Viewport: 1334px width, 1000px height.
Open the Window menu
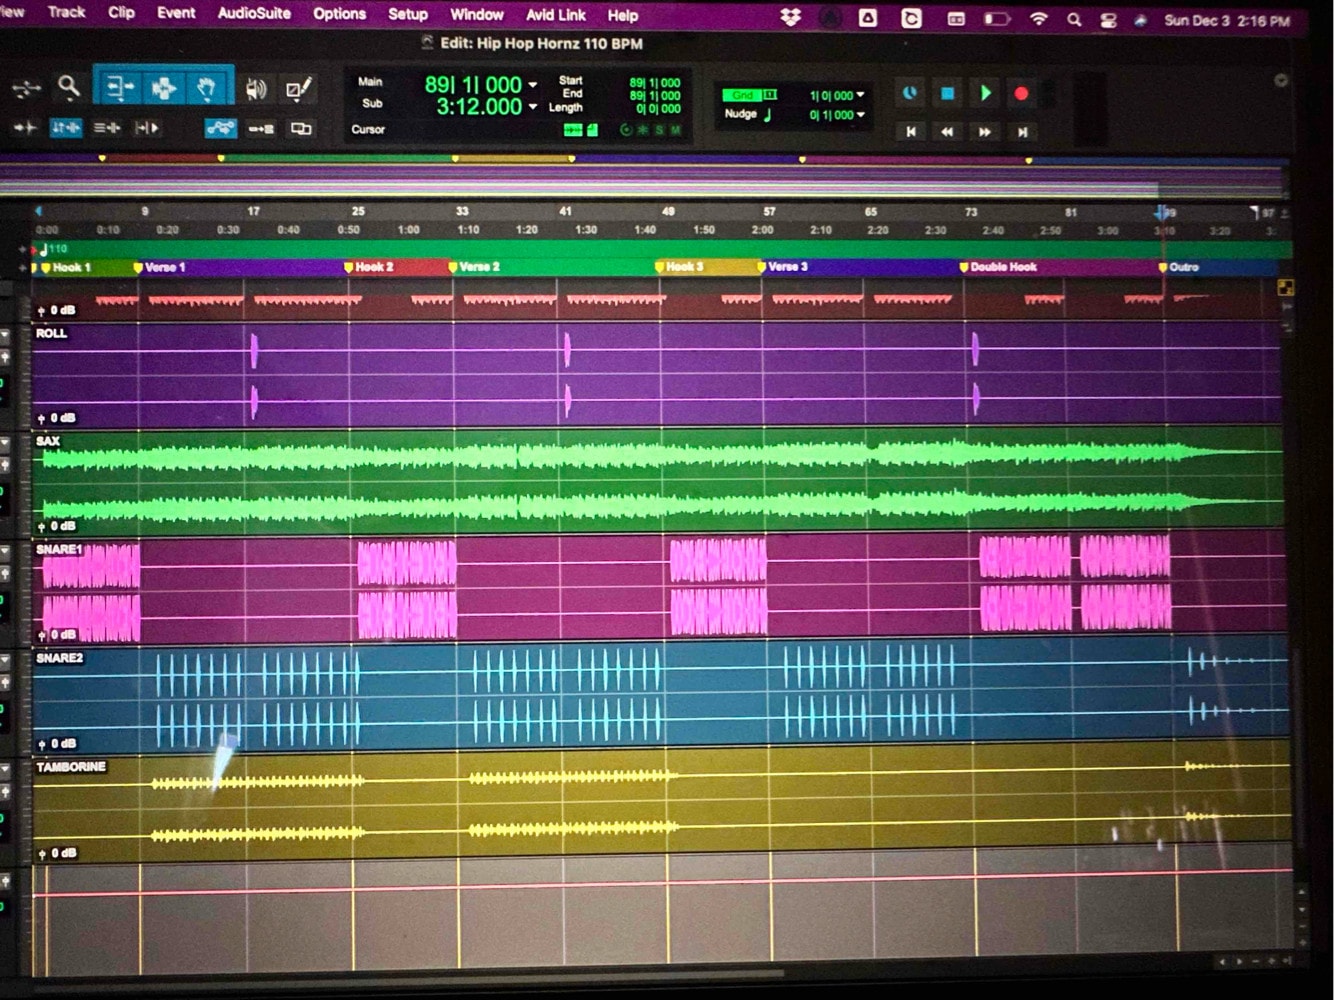click(476, 15)
